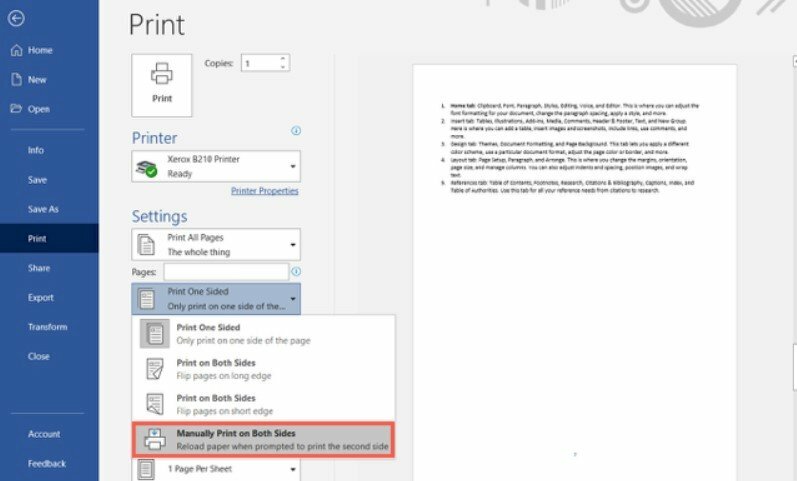Screen dimensions: 797x481
Task: Click the printer info icon
Action: click(x=296, y=131)
